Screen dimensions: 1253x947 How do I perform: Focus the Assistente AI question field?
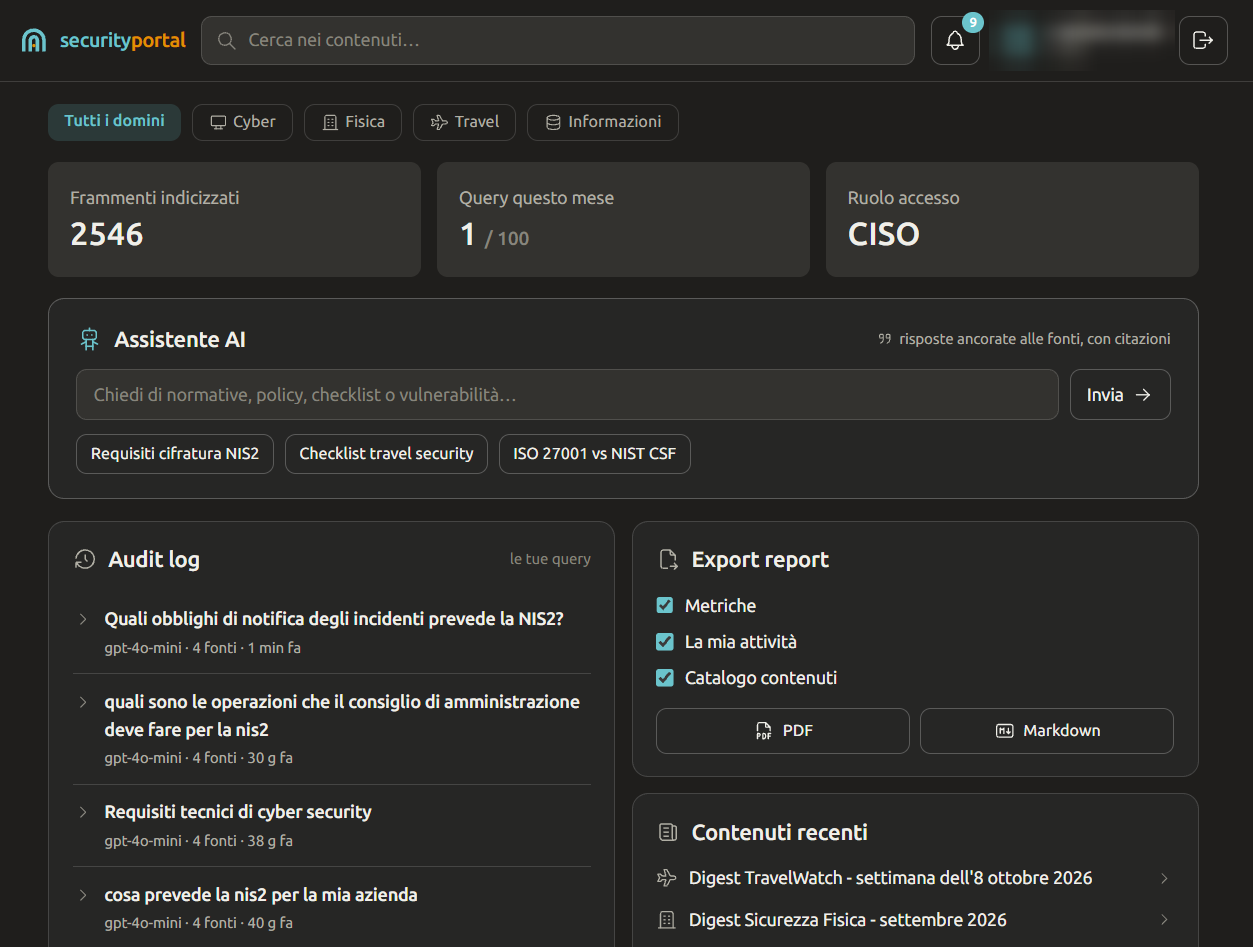tap(567, 395)
